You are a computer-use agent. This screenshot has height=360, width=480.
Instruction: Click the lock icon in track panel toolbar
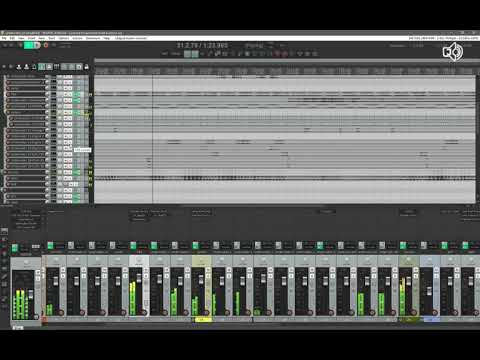86,67
